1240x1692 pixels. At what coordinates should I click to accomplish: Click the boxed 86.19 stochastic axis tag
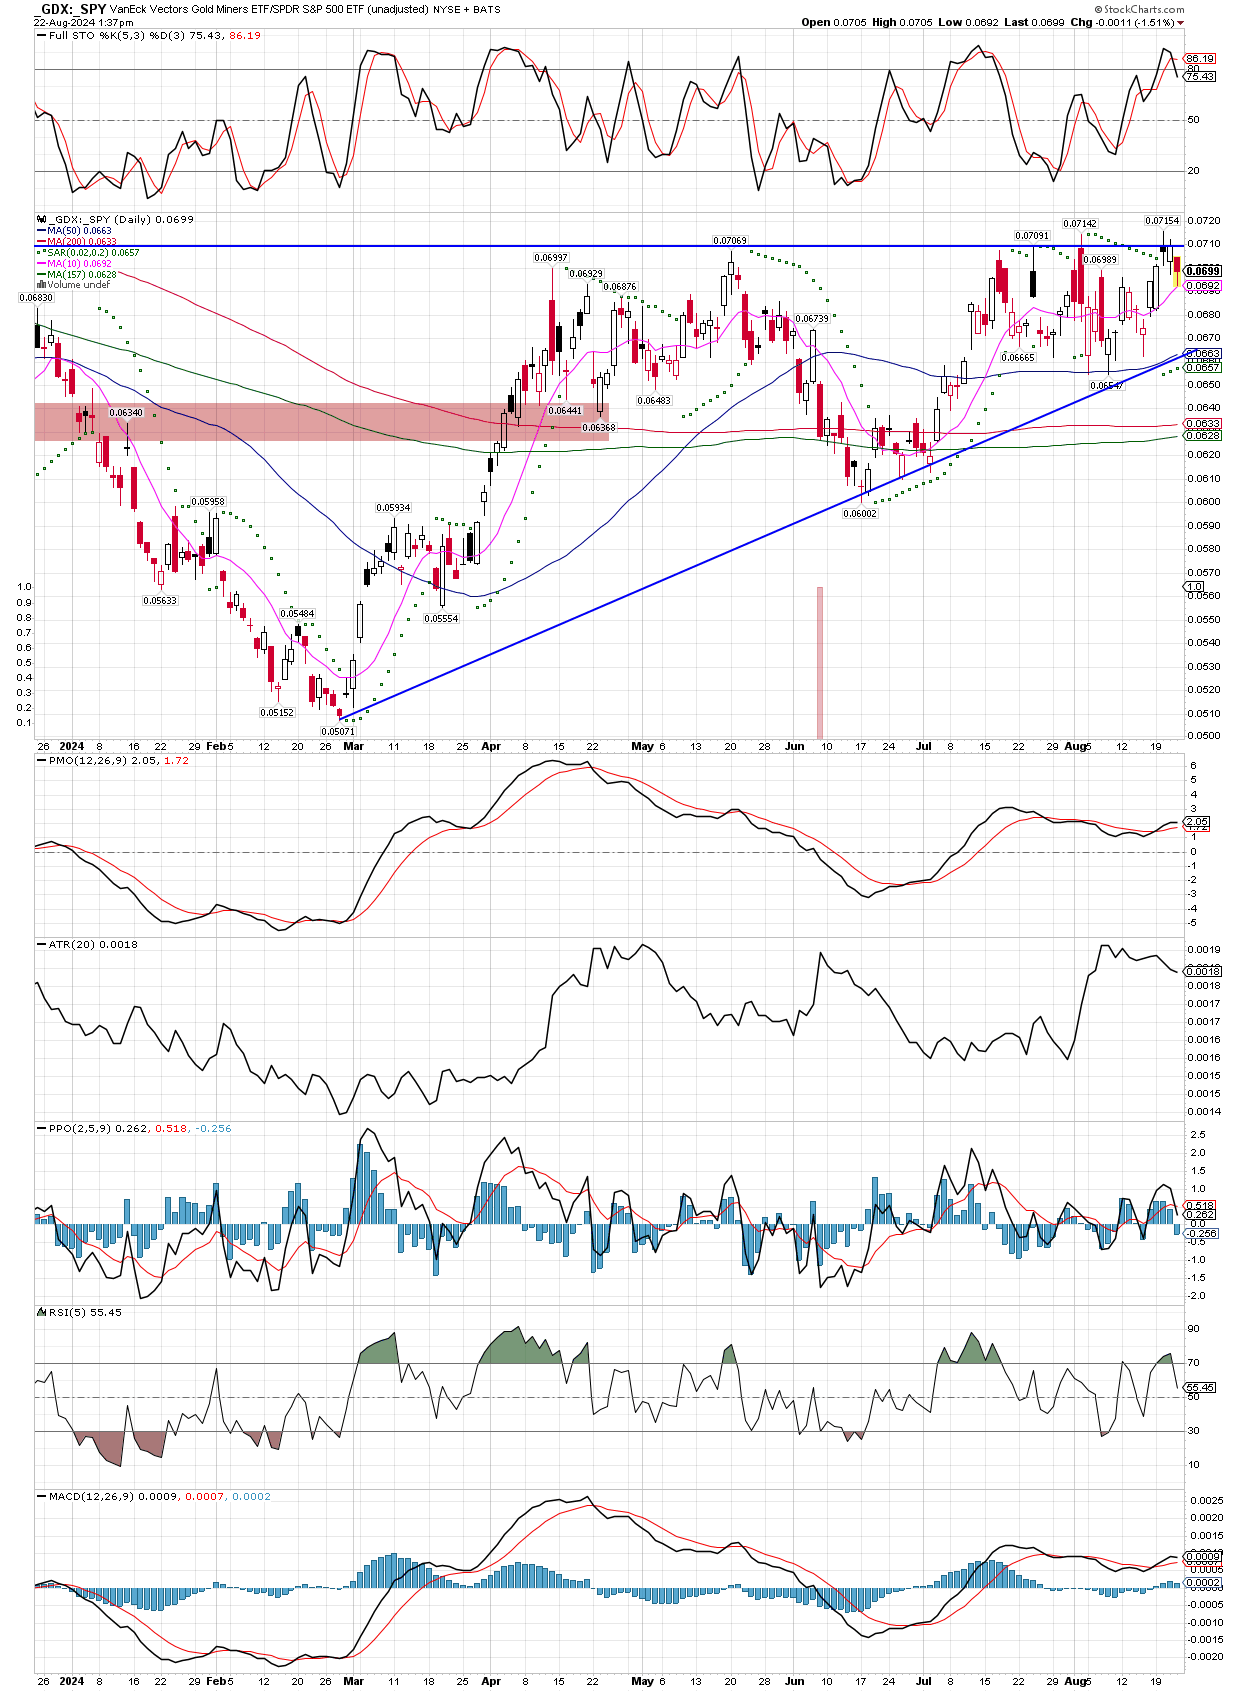pyautogui.click(x=1200, y=59)
